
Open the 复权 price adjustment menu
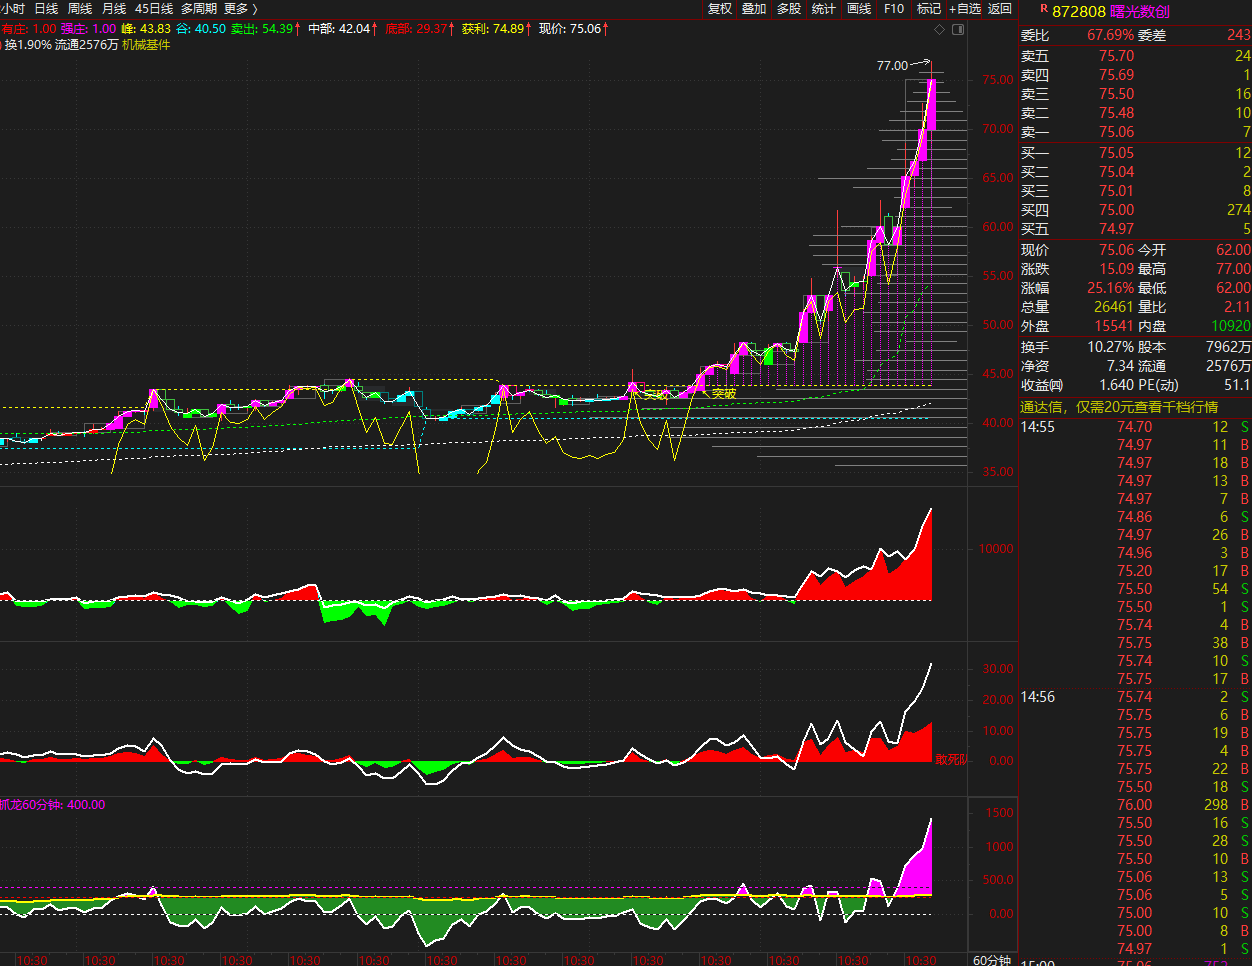click(x=720, y=9)
